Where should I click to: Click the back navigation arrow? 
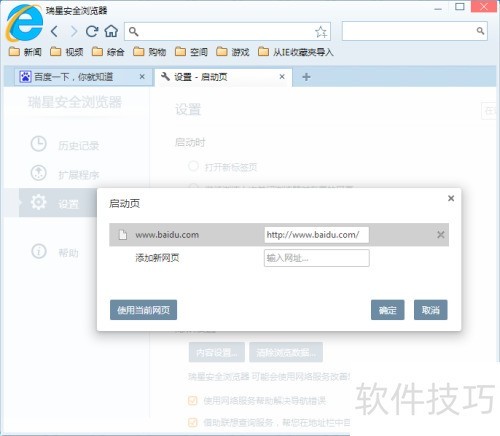pos(55,32)
